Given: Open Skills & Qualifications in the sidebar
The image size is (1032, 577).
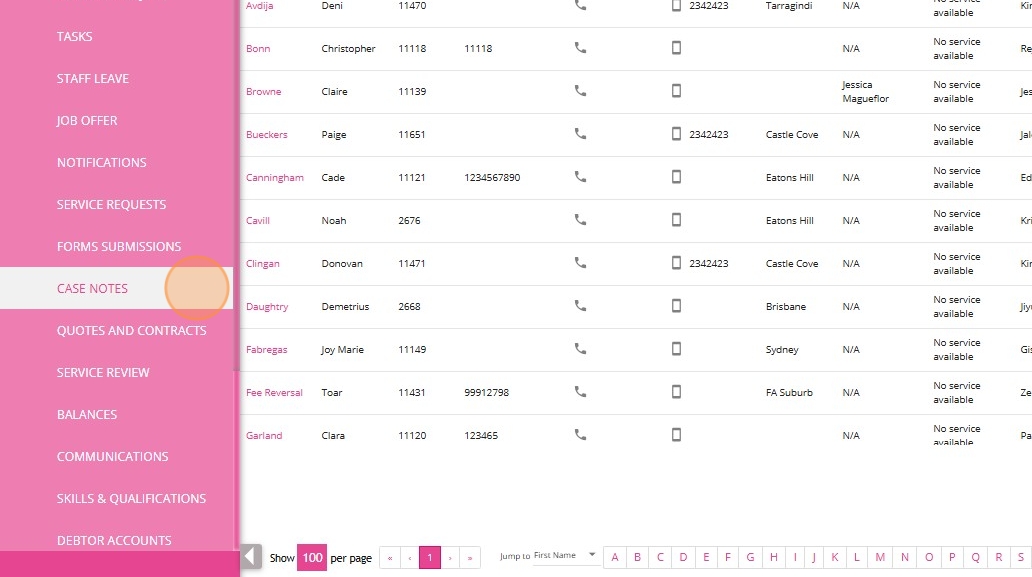Looking at the screenshot, I should coord(131,499).
